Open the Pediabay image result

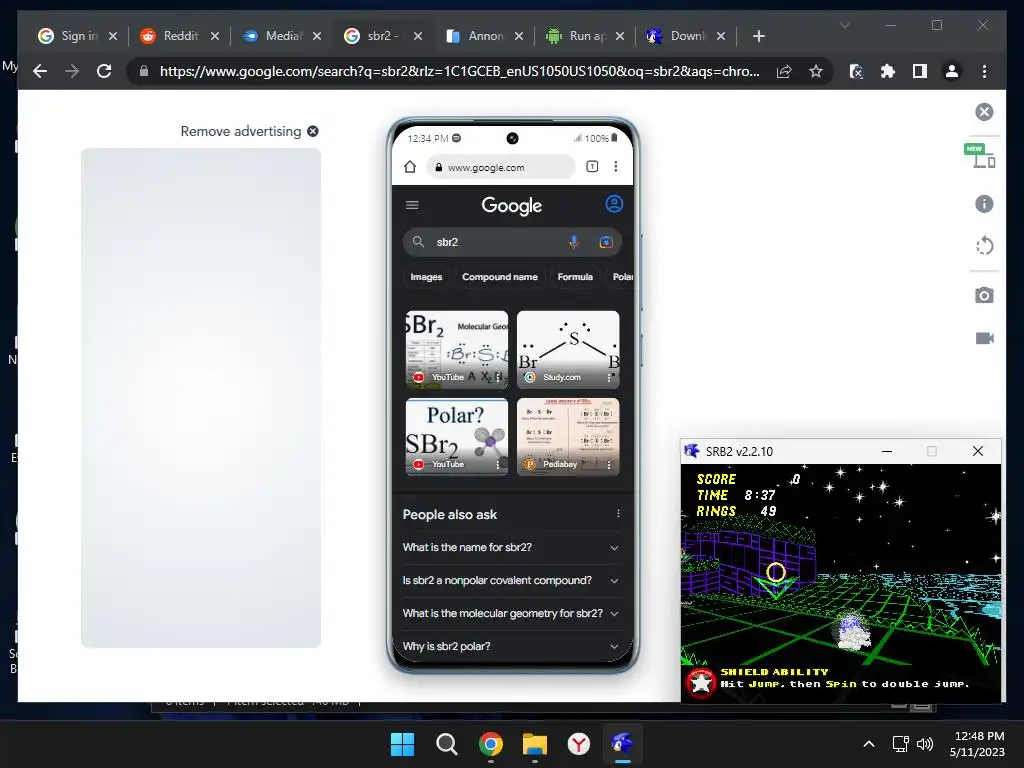pyautogui.click(x=568, y=437)
